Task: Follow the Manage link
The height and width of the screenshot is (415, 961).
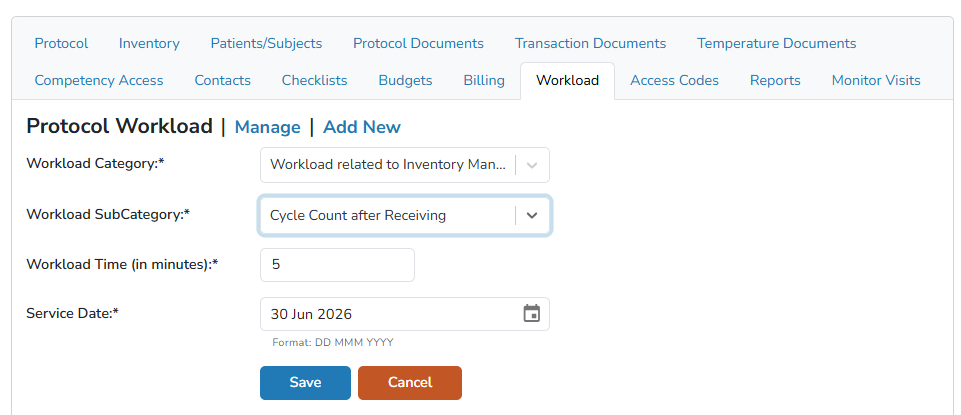Action: [x=267, y=127]
